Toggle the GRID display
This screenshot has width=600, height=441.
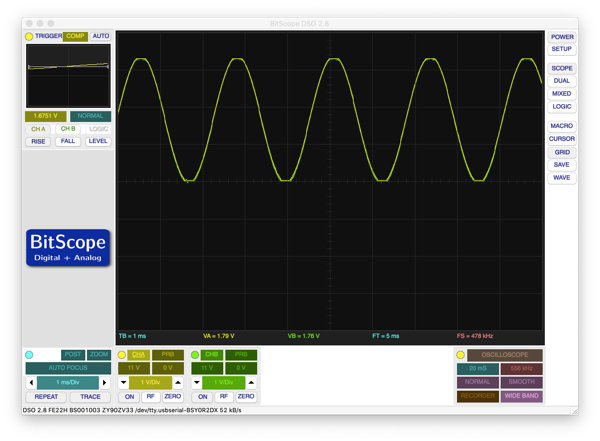point(562,152)
